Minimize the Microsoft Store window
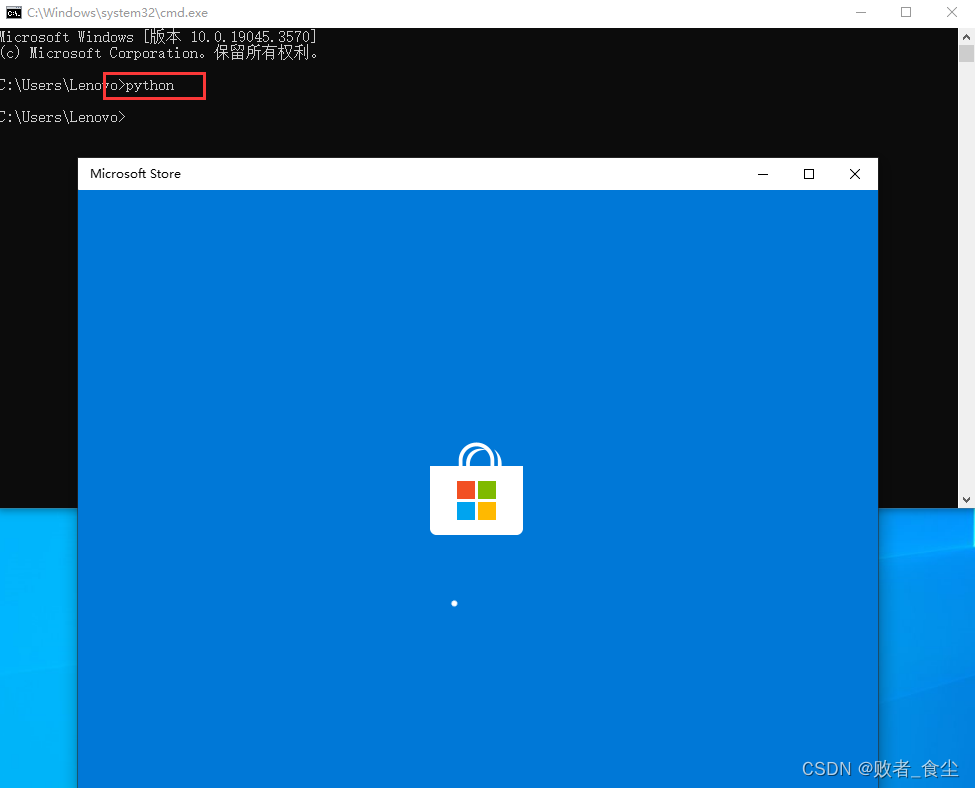The height and width of the screenshot is (788, 975). (x=763, y=174)
